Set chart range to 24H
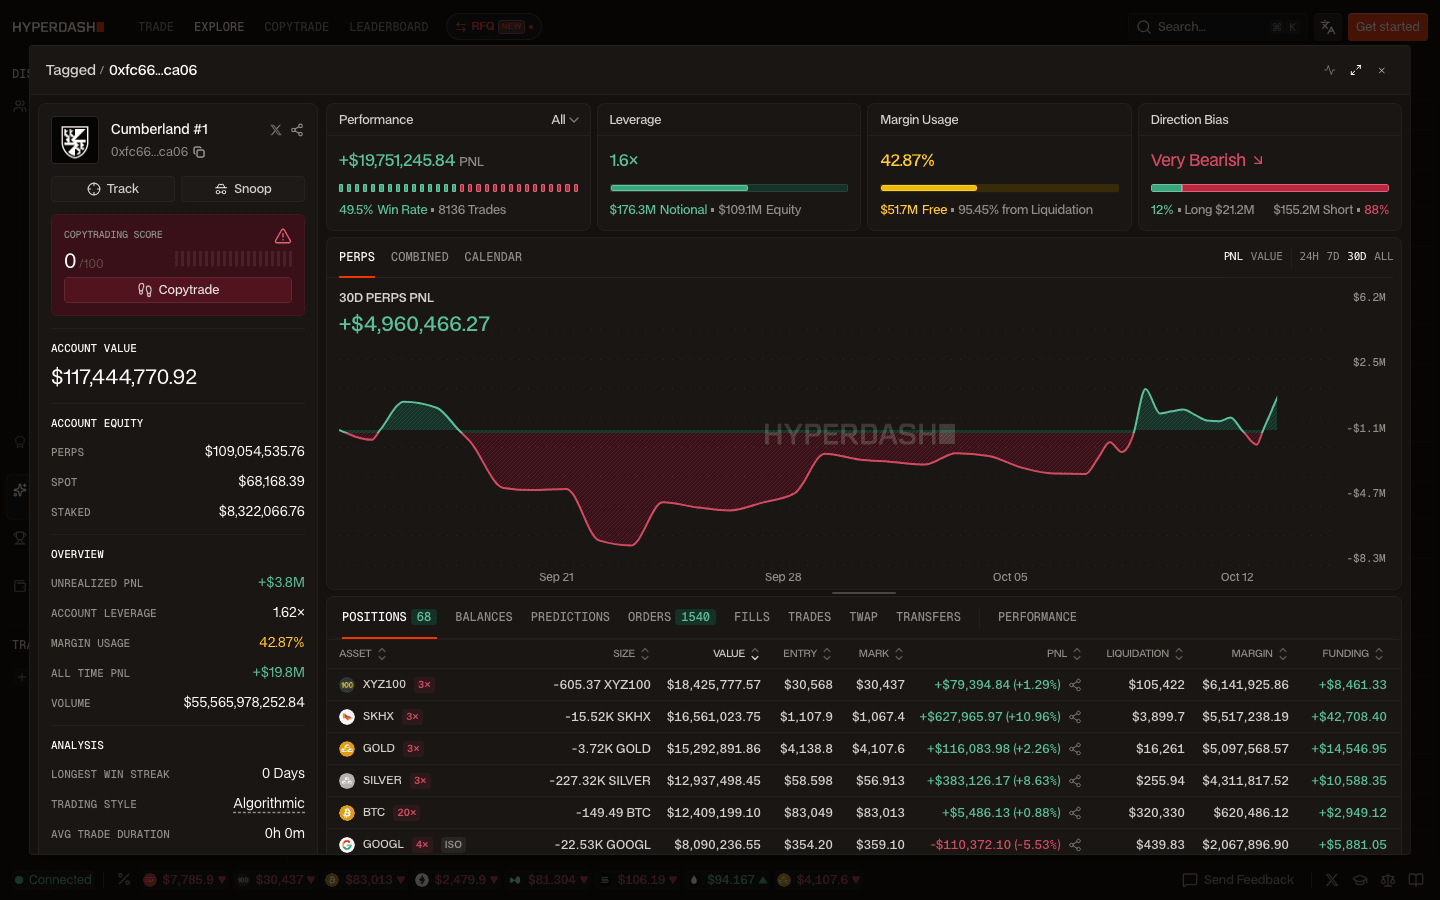This screenshot has width=1440, height=900. [x=1309, y=257]
